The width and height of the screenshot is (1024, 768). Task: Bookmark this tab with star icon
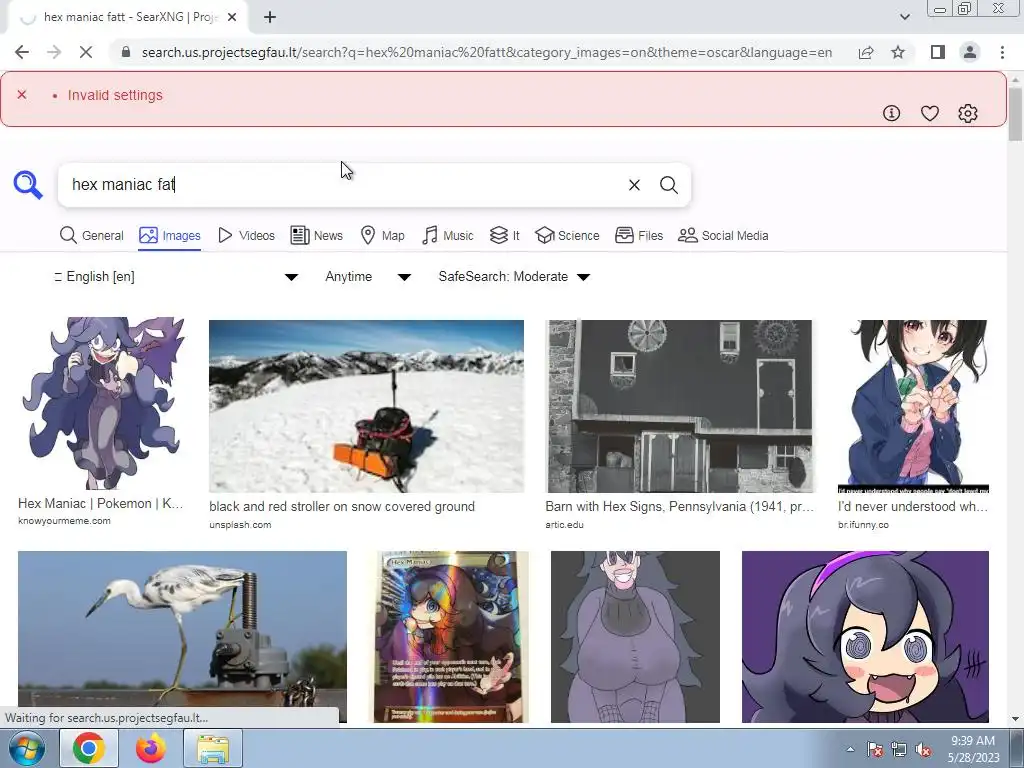coord(898,52)
